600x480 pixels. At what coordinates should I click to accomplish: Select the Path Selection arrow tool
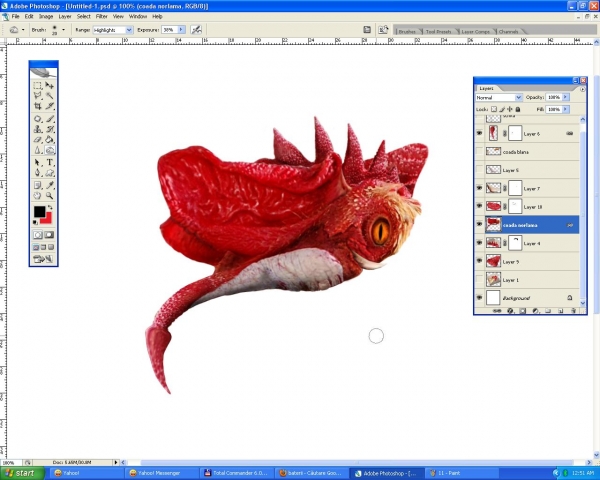pos(38,162)
